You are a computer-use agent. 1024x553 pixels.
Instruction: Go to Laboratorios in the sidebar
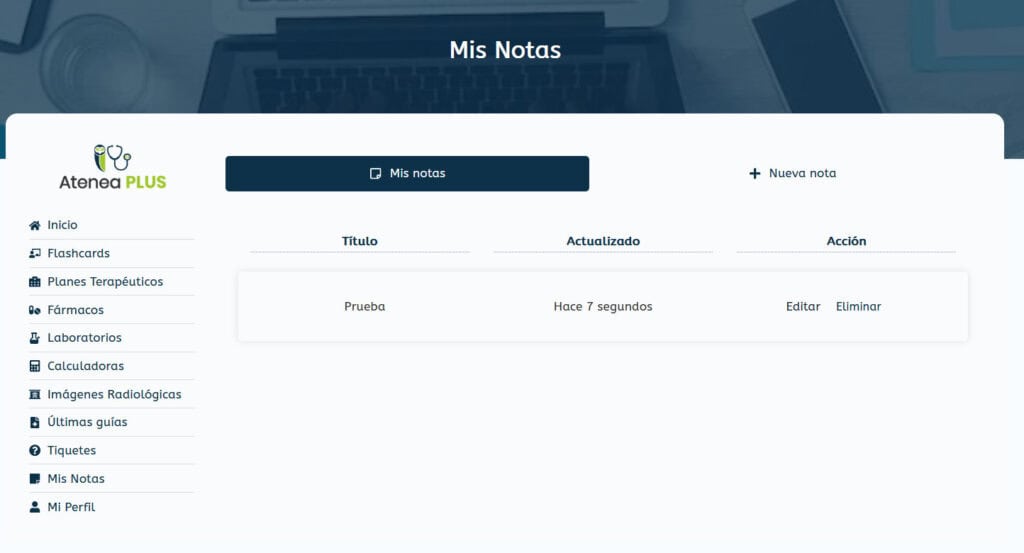coord(84,338)
